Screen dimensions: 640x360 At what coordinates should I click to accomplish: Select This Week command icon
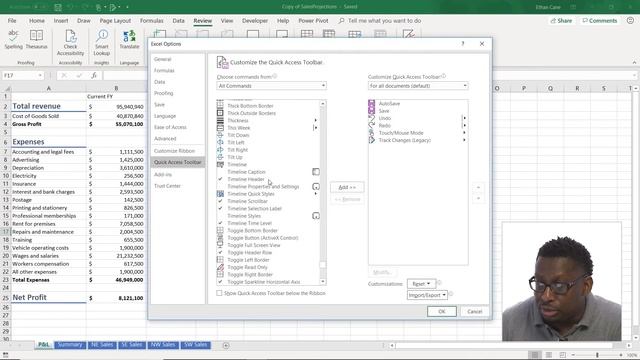coord(220,128)
